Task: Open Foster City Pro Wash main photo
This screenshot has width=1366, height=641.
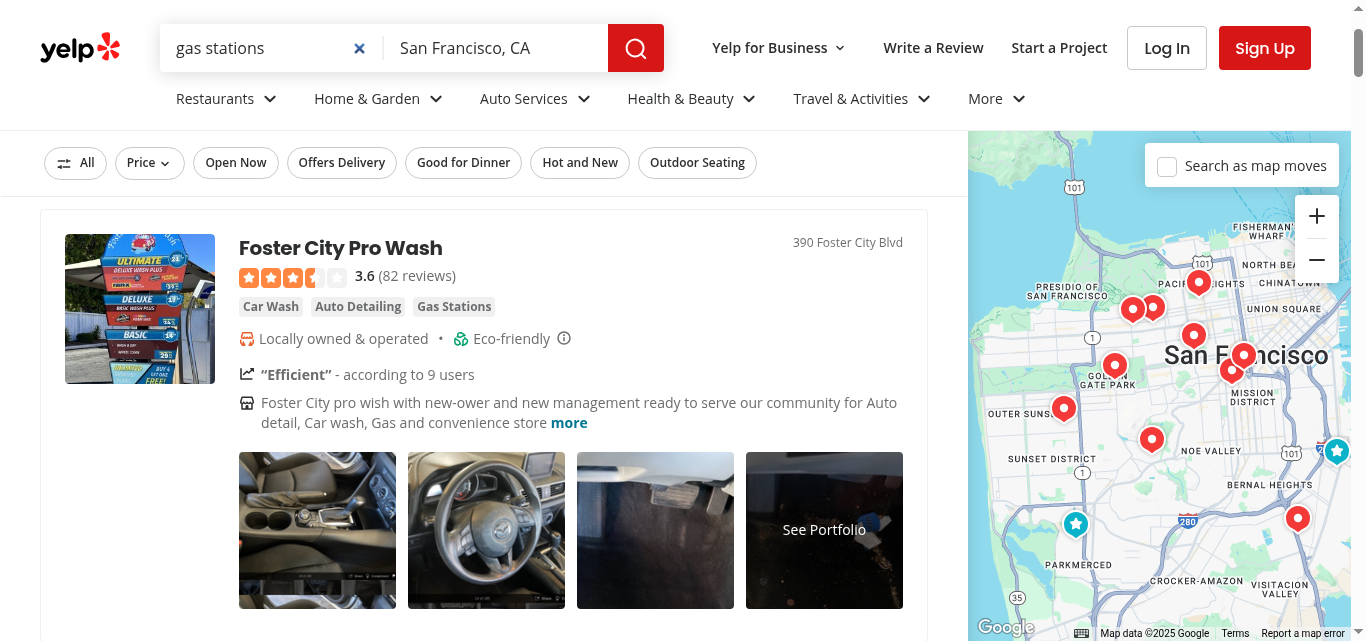Action: click(140, 309)
